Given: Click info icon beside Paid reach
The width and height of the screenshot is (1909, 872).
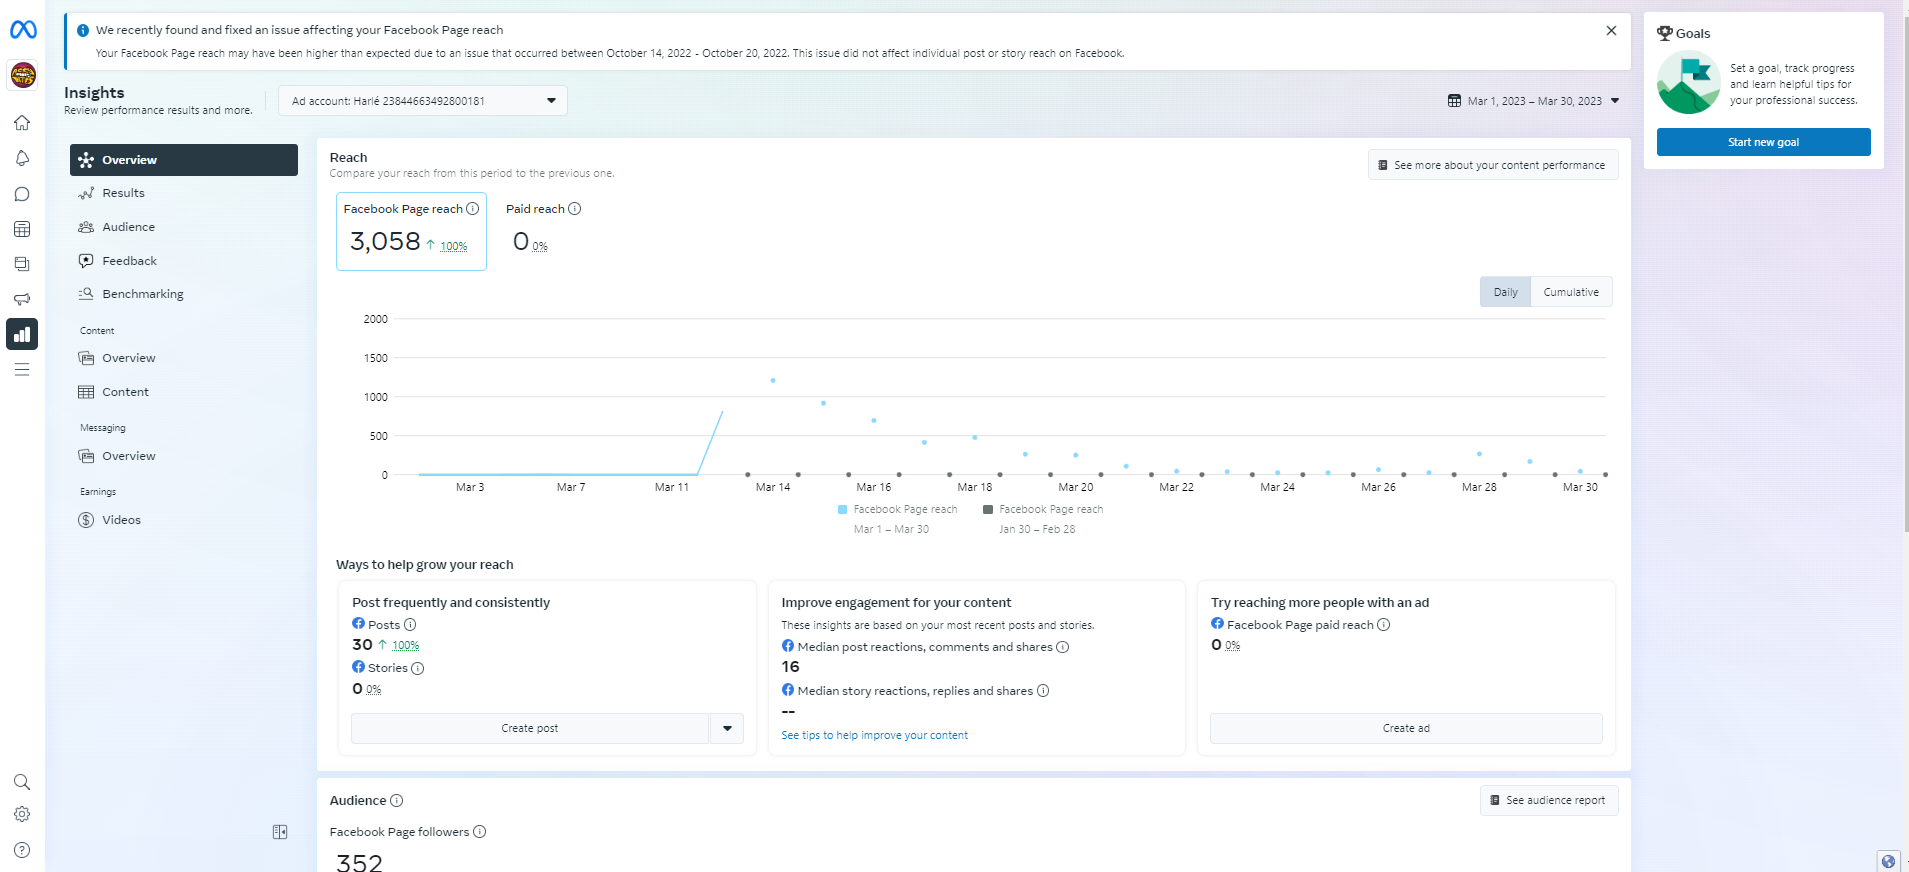Looking at the screenshot, I should point(575,209).
